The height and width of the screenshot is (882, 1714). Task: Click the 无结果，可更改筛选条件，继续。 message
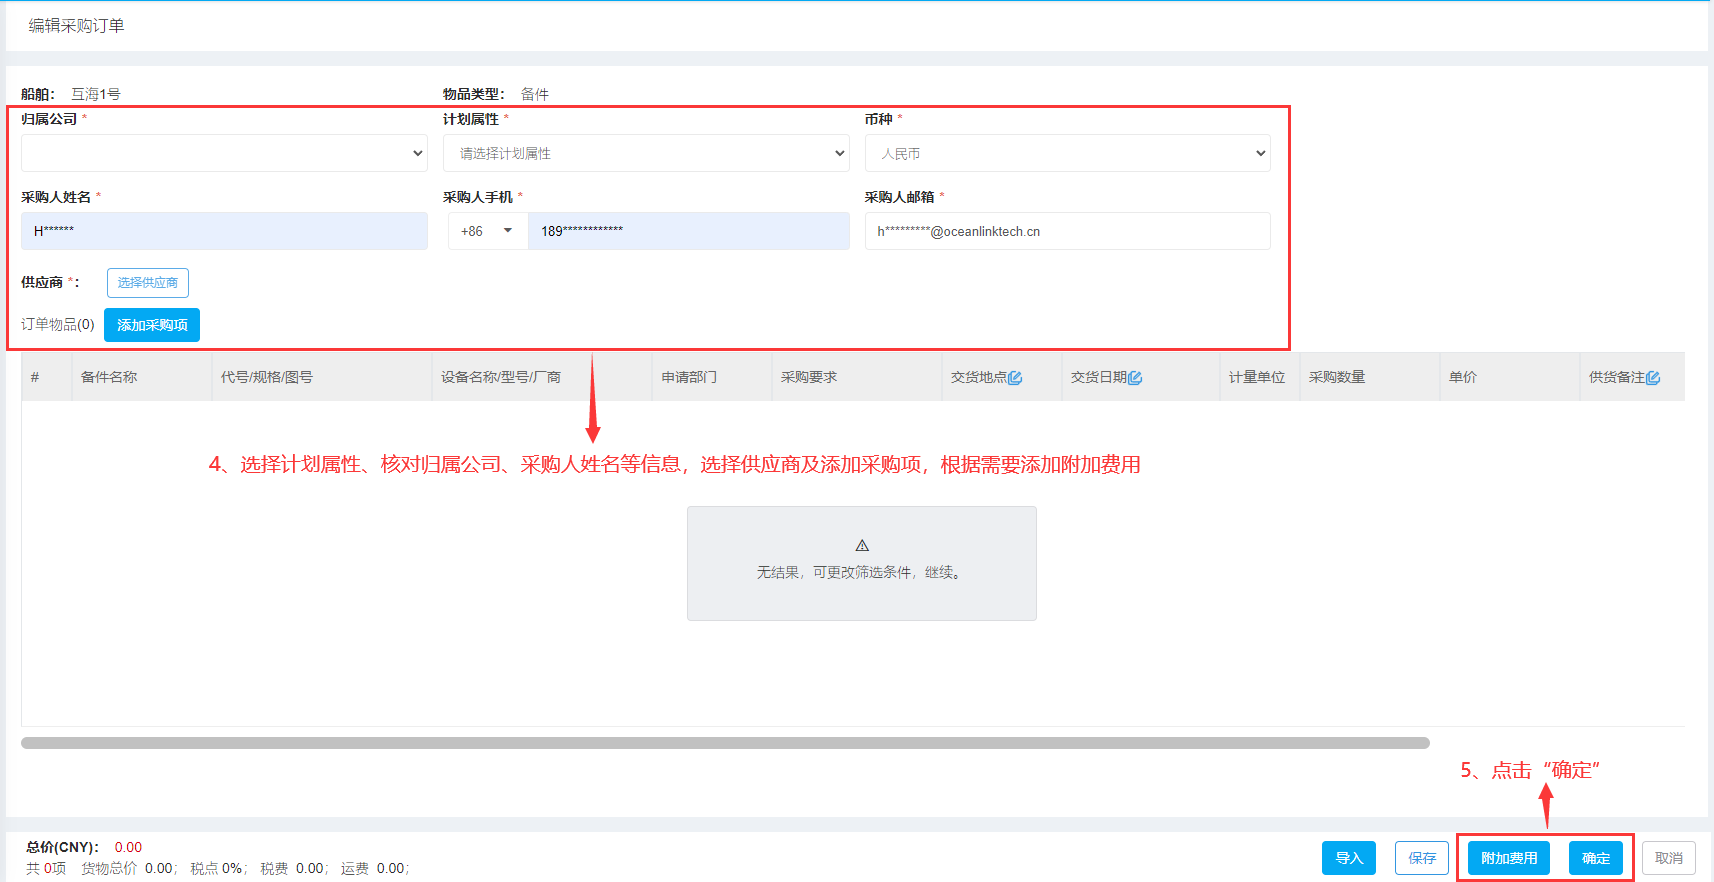pos(861,572)
